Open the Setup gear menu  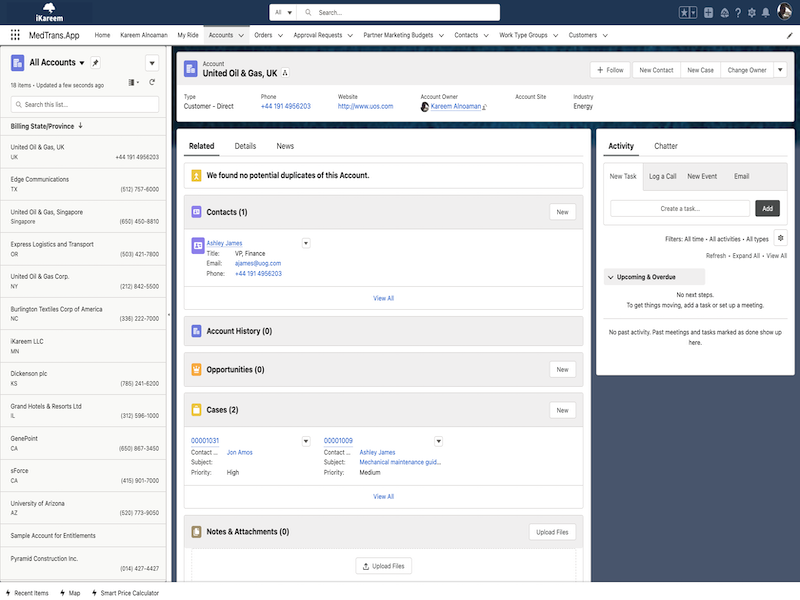(752, 13)
